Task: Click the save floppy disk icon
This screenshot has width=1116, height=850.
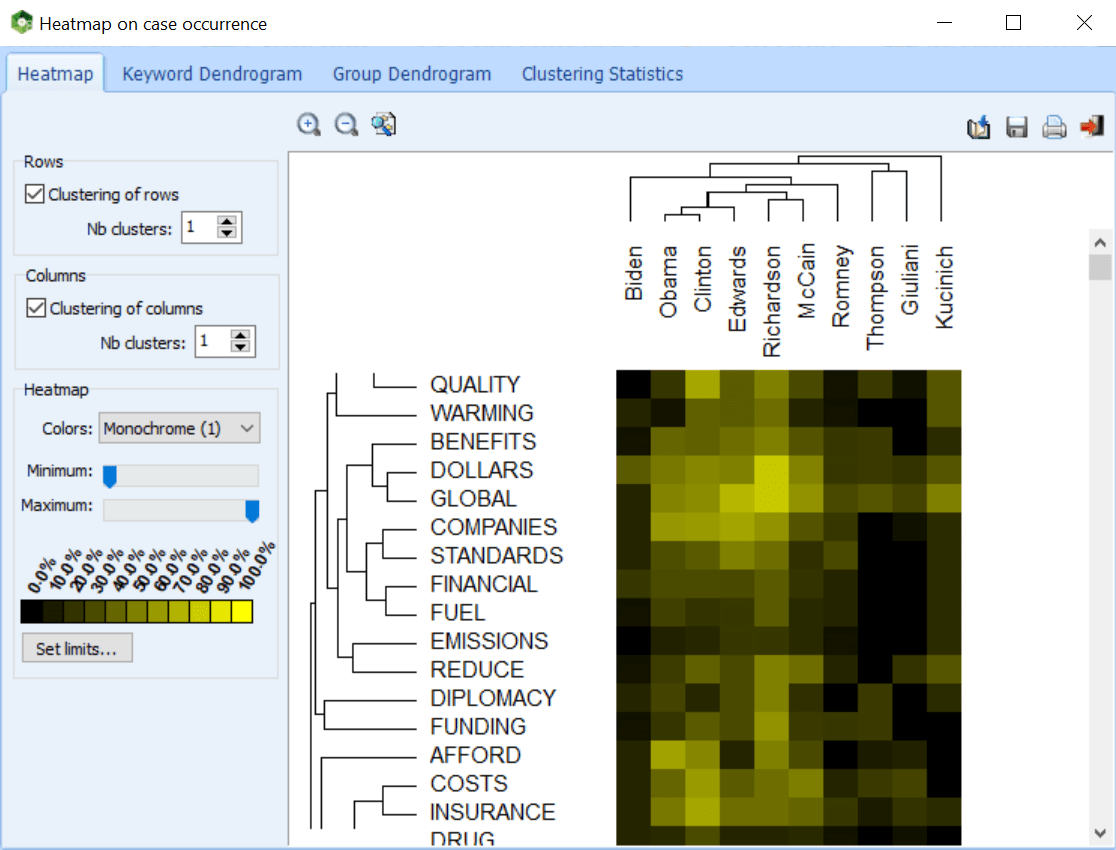Action: [x=1016, y=127]
